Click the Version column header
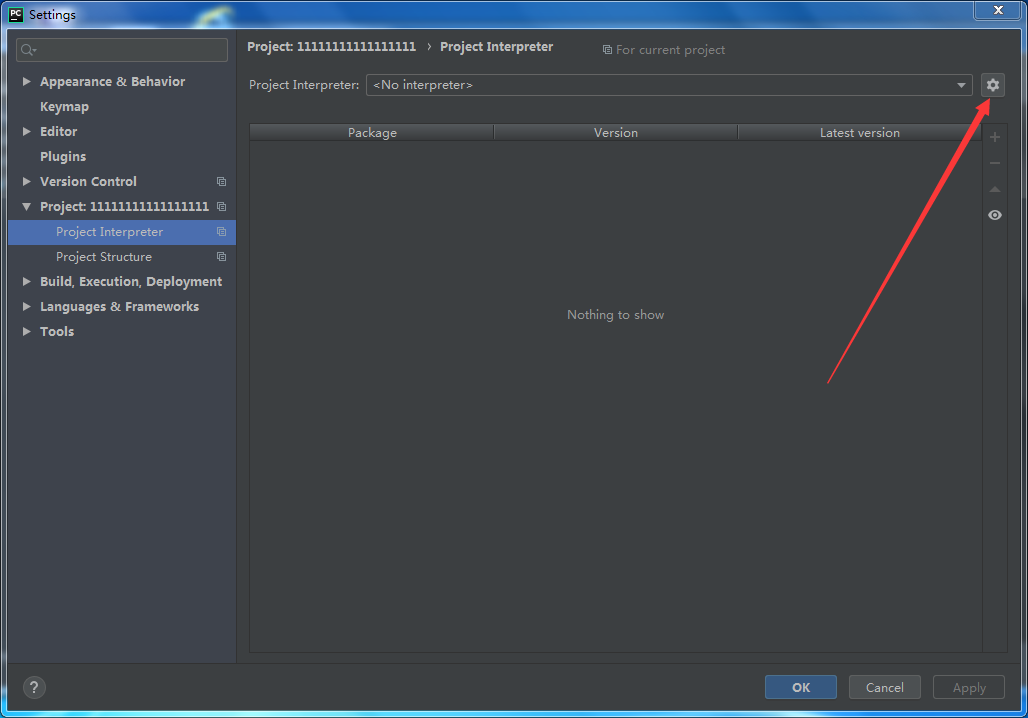Viewport: 1028px width, 718px height. 616,132
